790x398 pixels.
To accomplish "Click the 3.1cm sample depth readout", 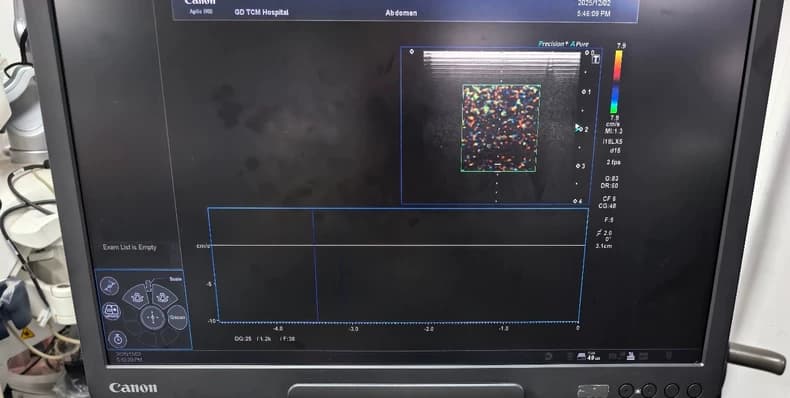I will pyautogui.click(x=603, y=246).
